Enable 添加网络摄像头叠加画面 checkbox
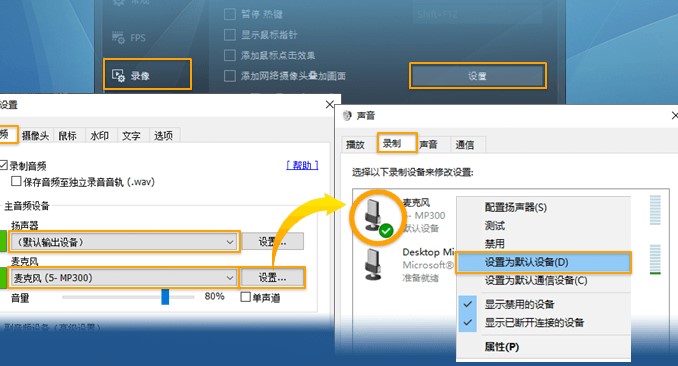678x366 pixels. point(230,76)
